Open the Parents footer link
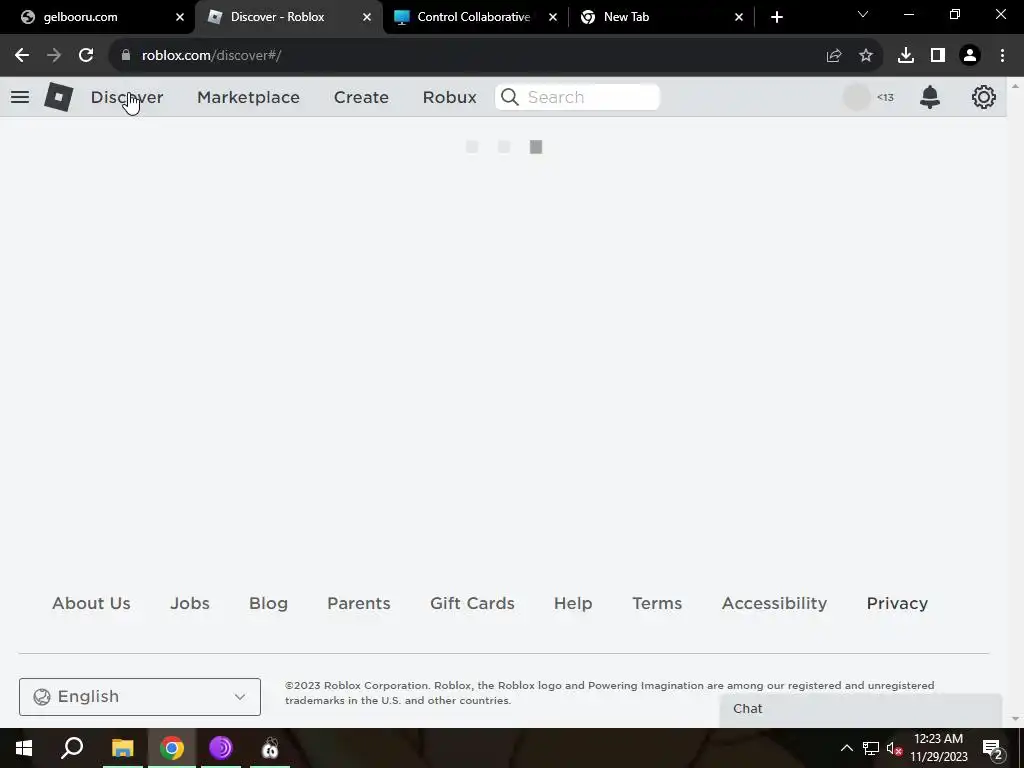This screenshot has width=1024, height=768. click(359, 603)
